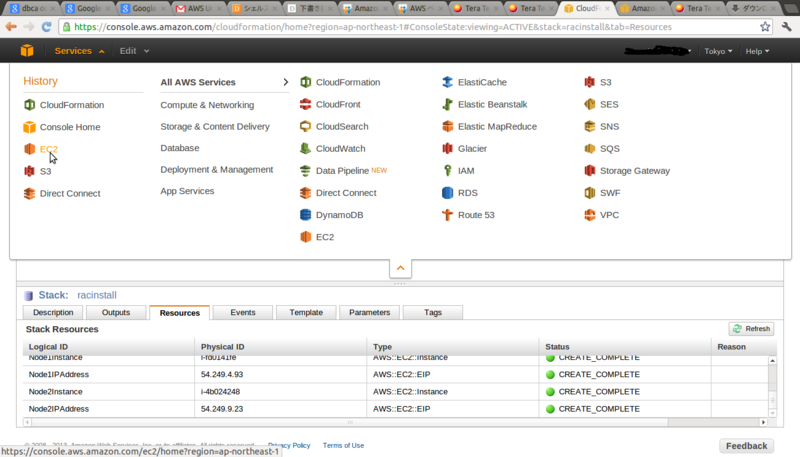Click the CloudSearch service icon
Image resolution: width=800 pixels, height=457 pixels.
pyautogui.click(x=306, y=126)
